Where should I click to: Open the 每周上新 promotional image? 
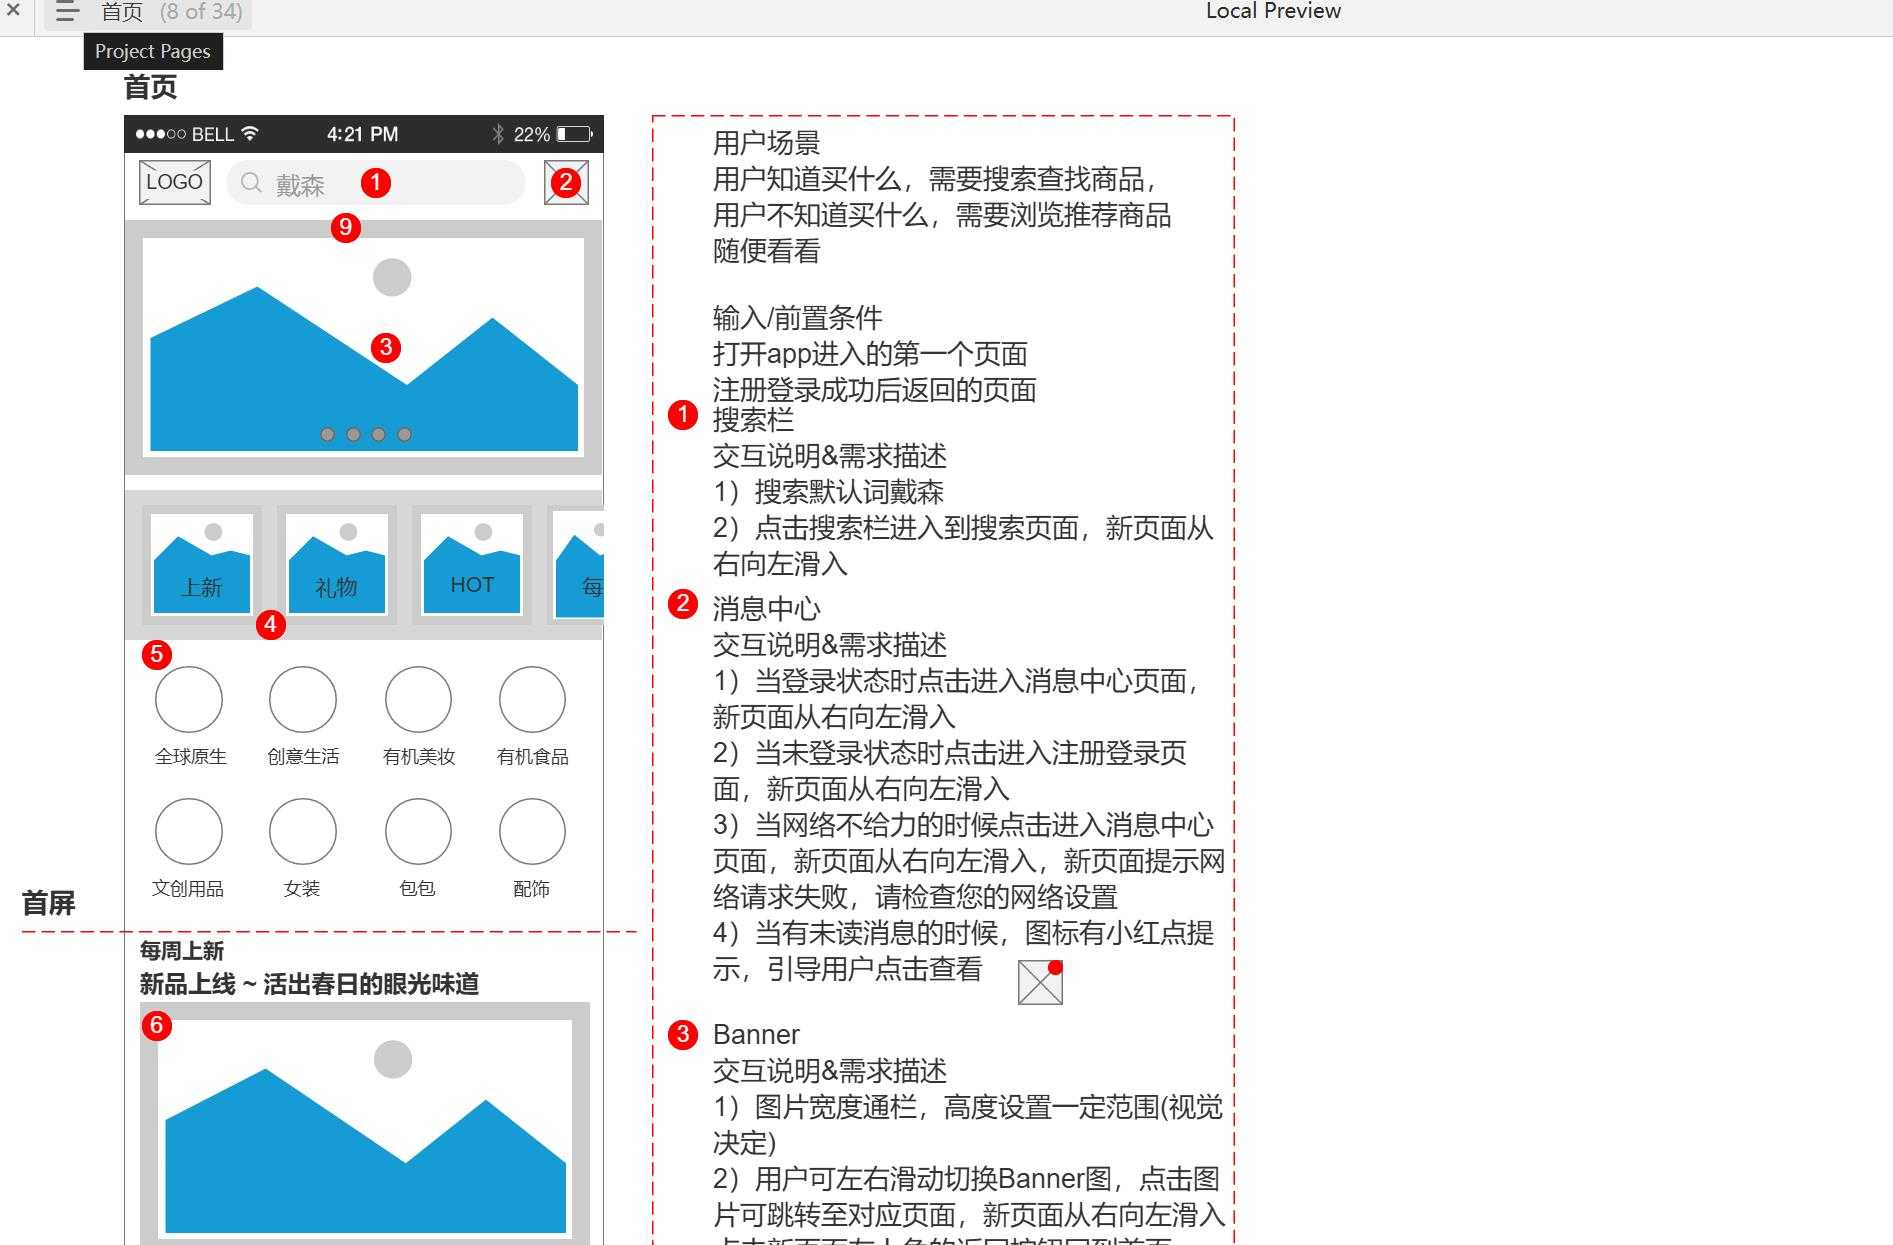coord(365,1125)
